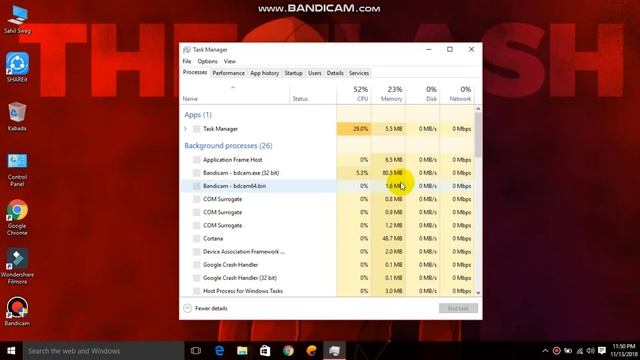Sort by the Memory column header

389,94
